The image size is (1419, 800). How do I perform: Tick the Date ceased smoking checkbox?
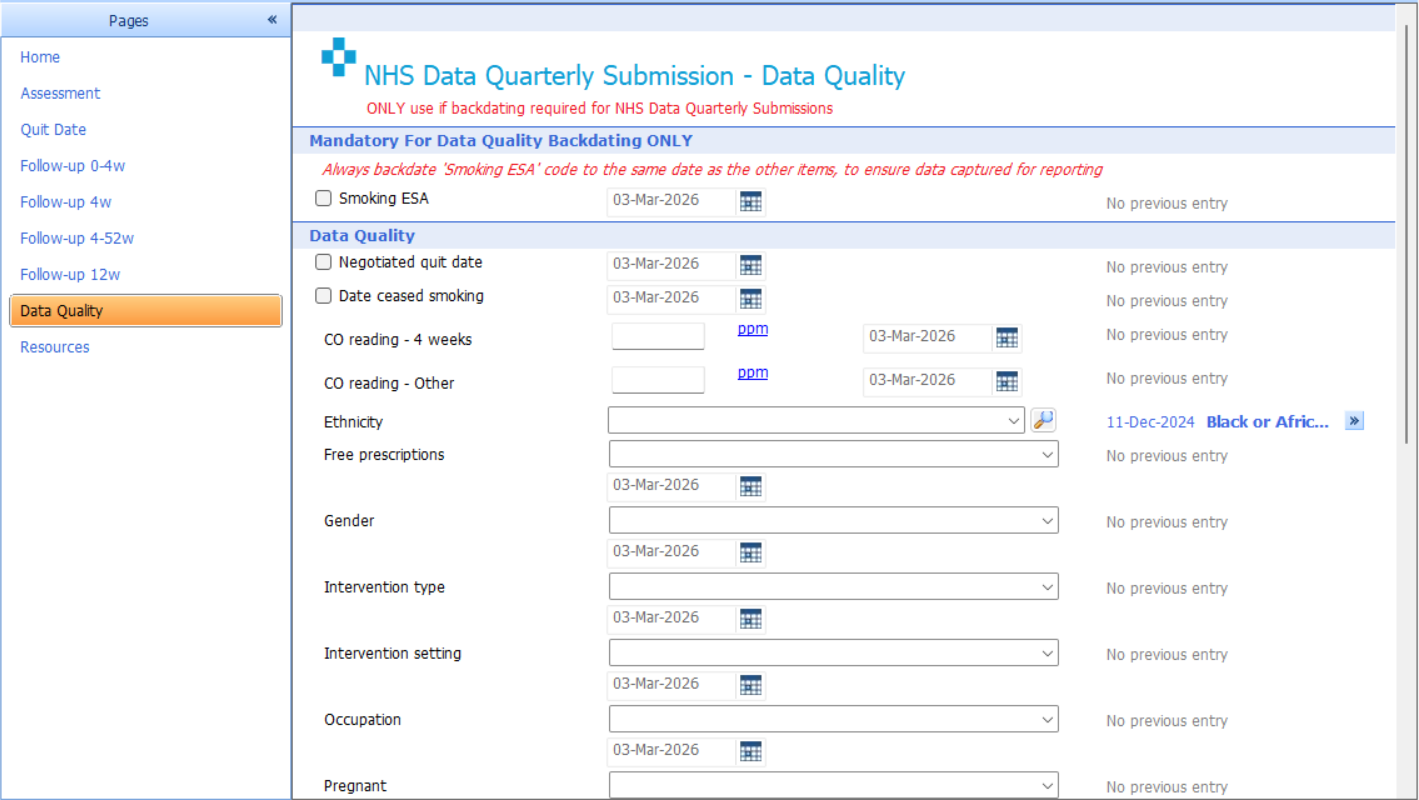pyautogui.click(x=323, y=296)
